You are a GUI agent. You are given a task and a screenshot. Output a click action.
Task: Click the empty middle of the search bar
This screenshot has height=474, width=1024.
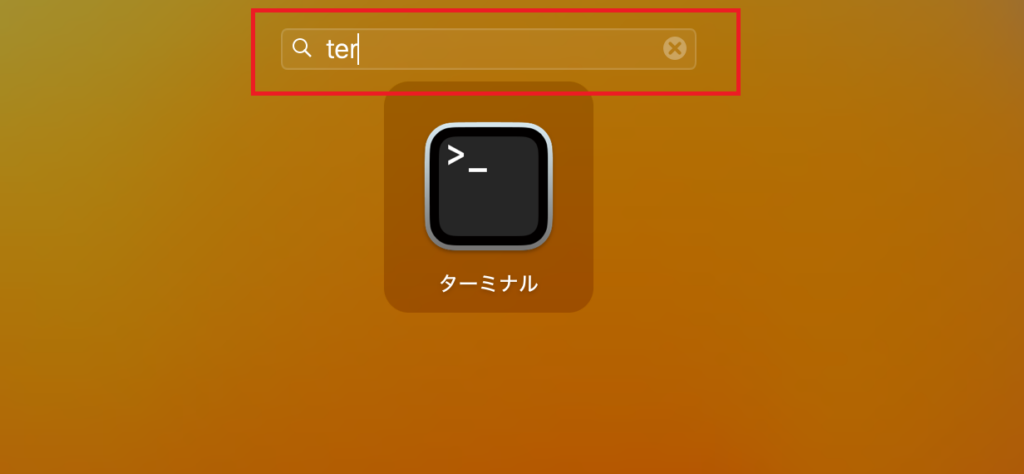[x=509, y=49]
